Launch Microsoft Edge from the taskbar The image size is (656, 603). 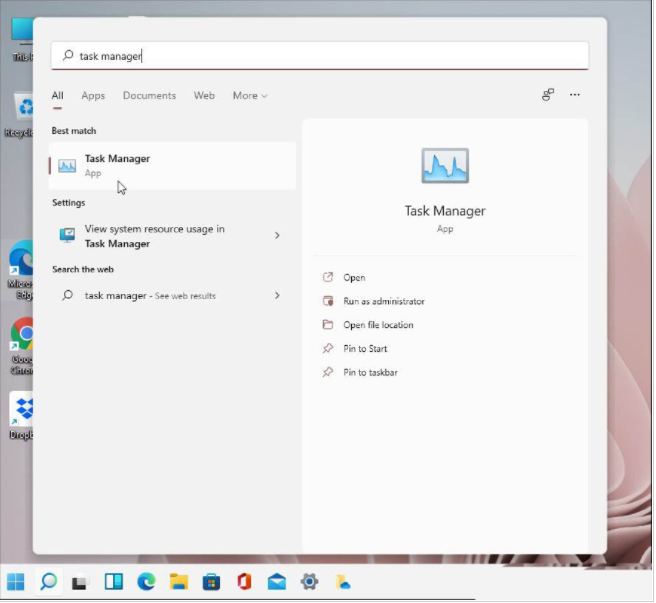click(146, 581)
